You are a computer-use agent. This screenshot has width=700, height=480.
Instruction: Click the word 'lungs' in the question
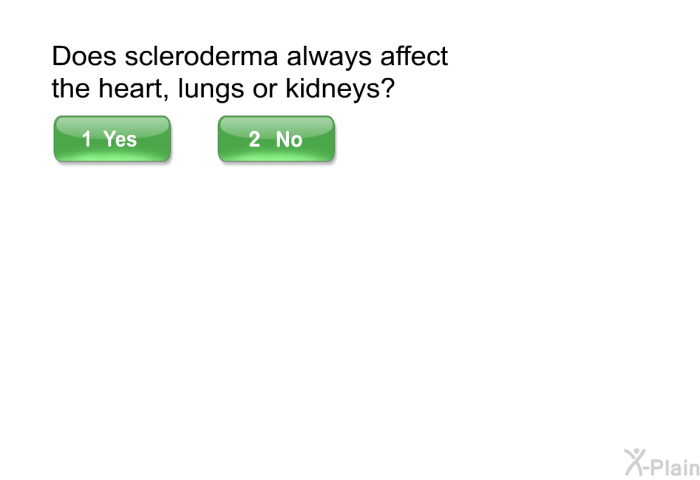[x=211, y=89]
